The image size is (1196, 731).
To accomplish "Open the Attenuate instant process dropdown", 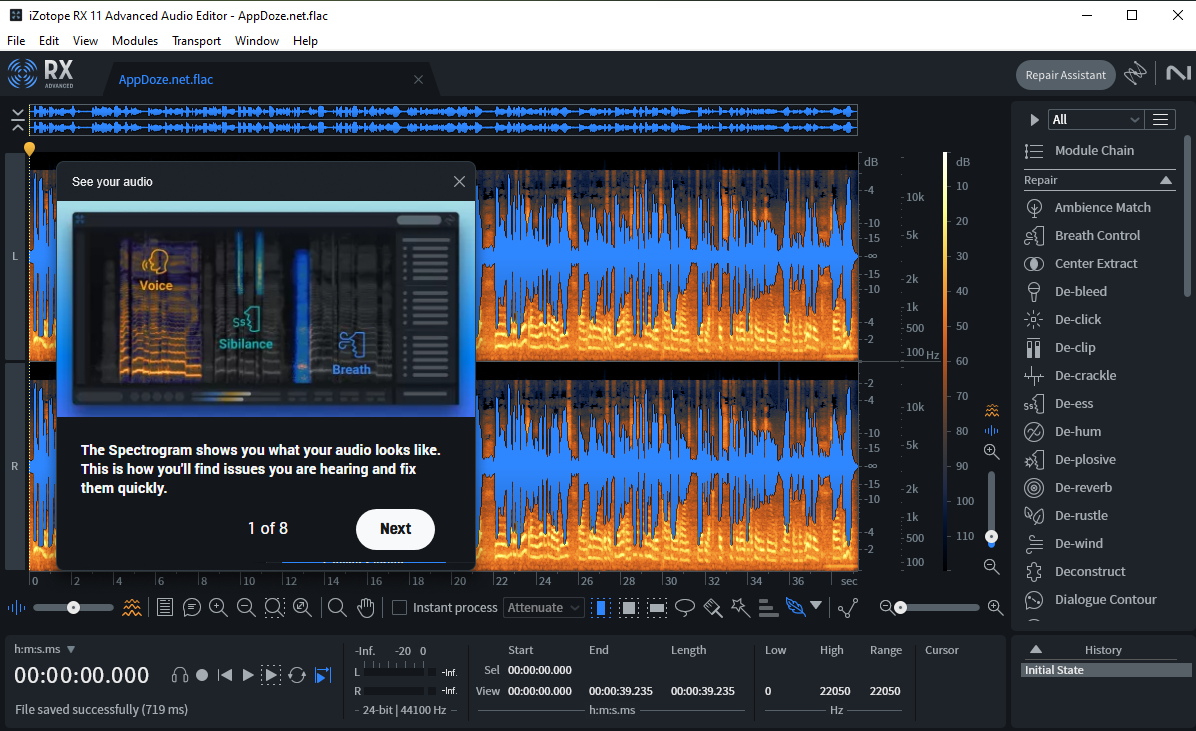I will pos(544,607).
